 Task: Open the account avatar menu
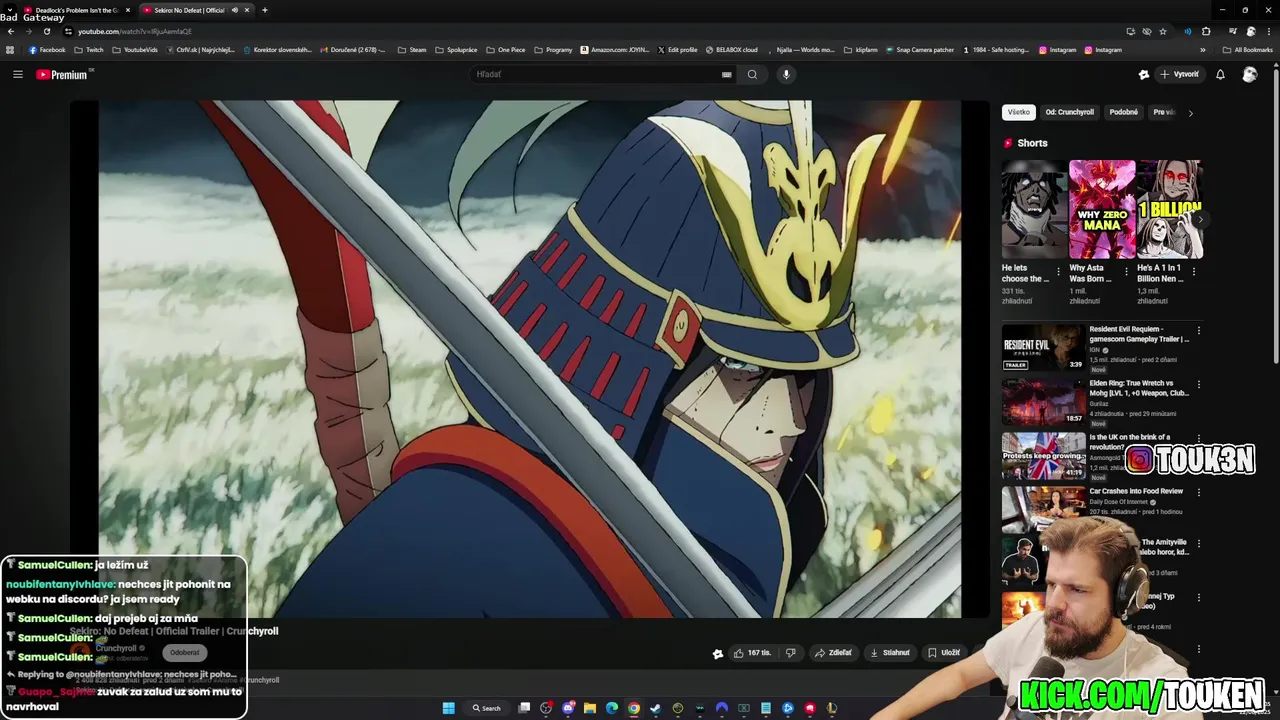coord(1250,74)
